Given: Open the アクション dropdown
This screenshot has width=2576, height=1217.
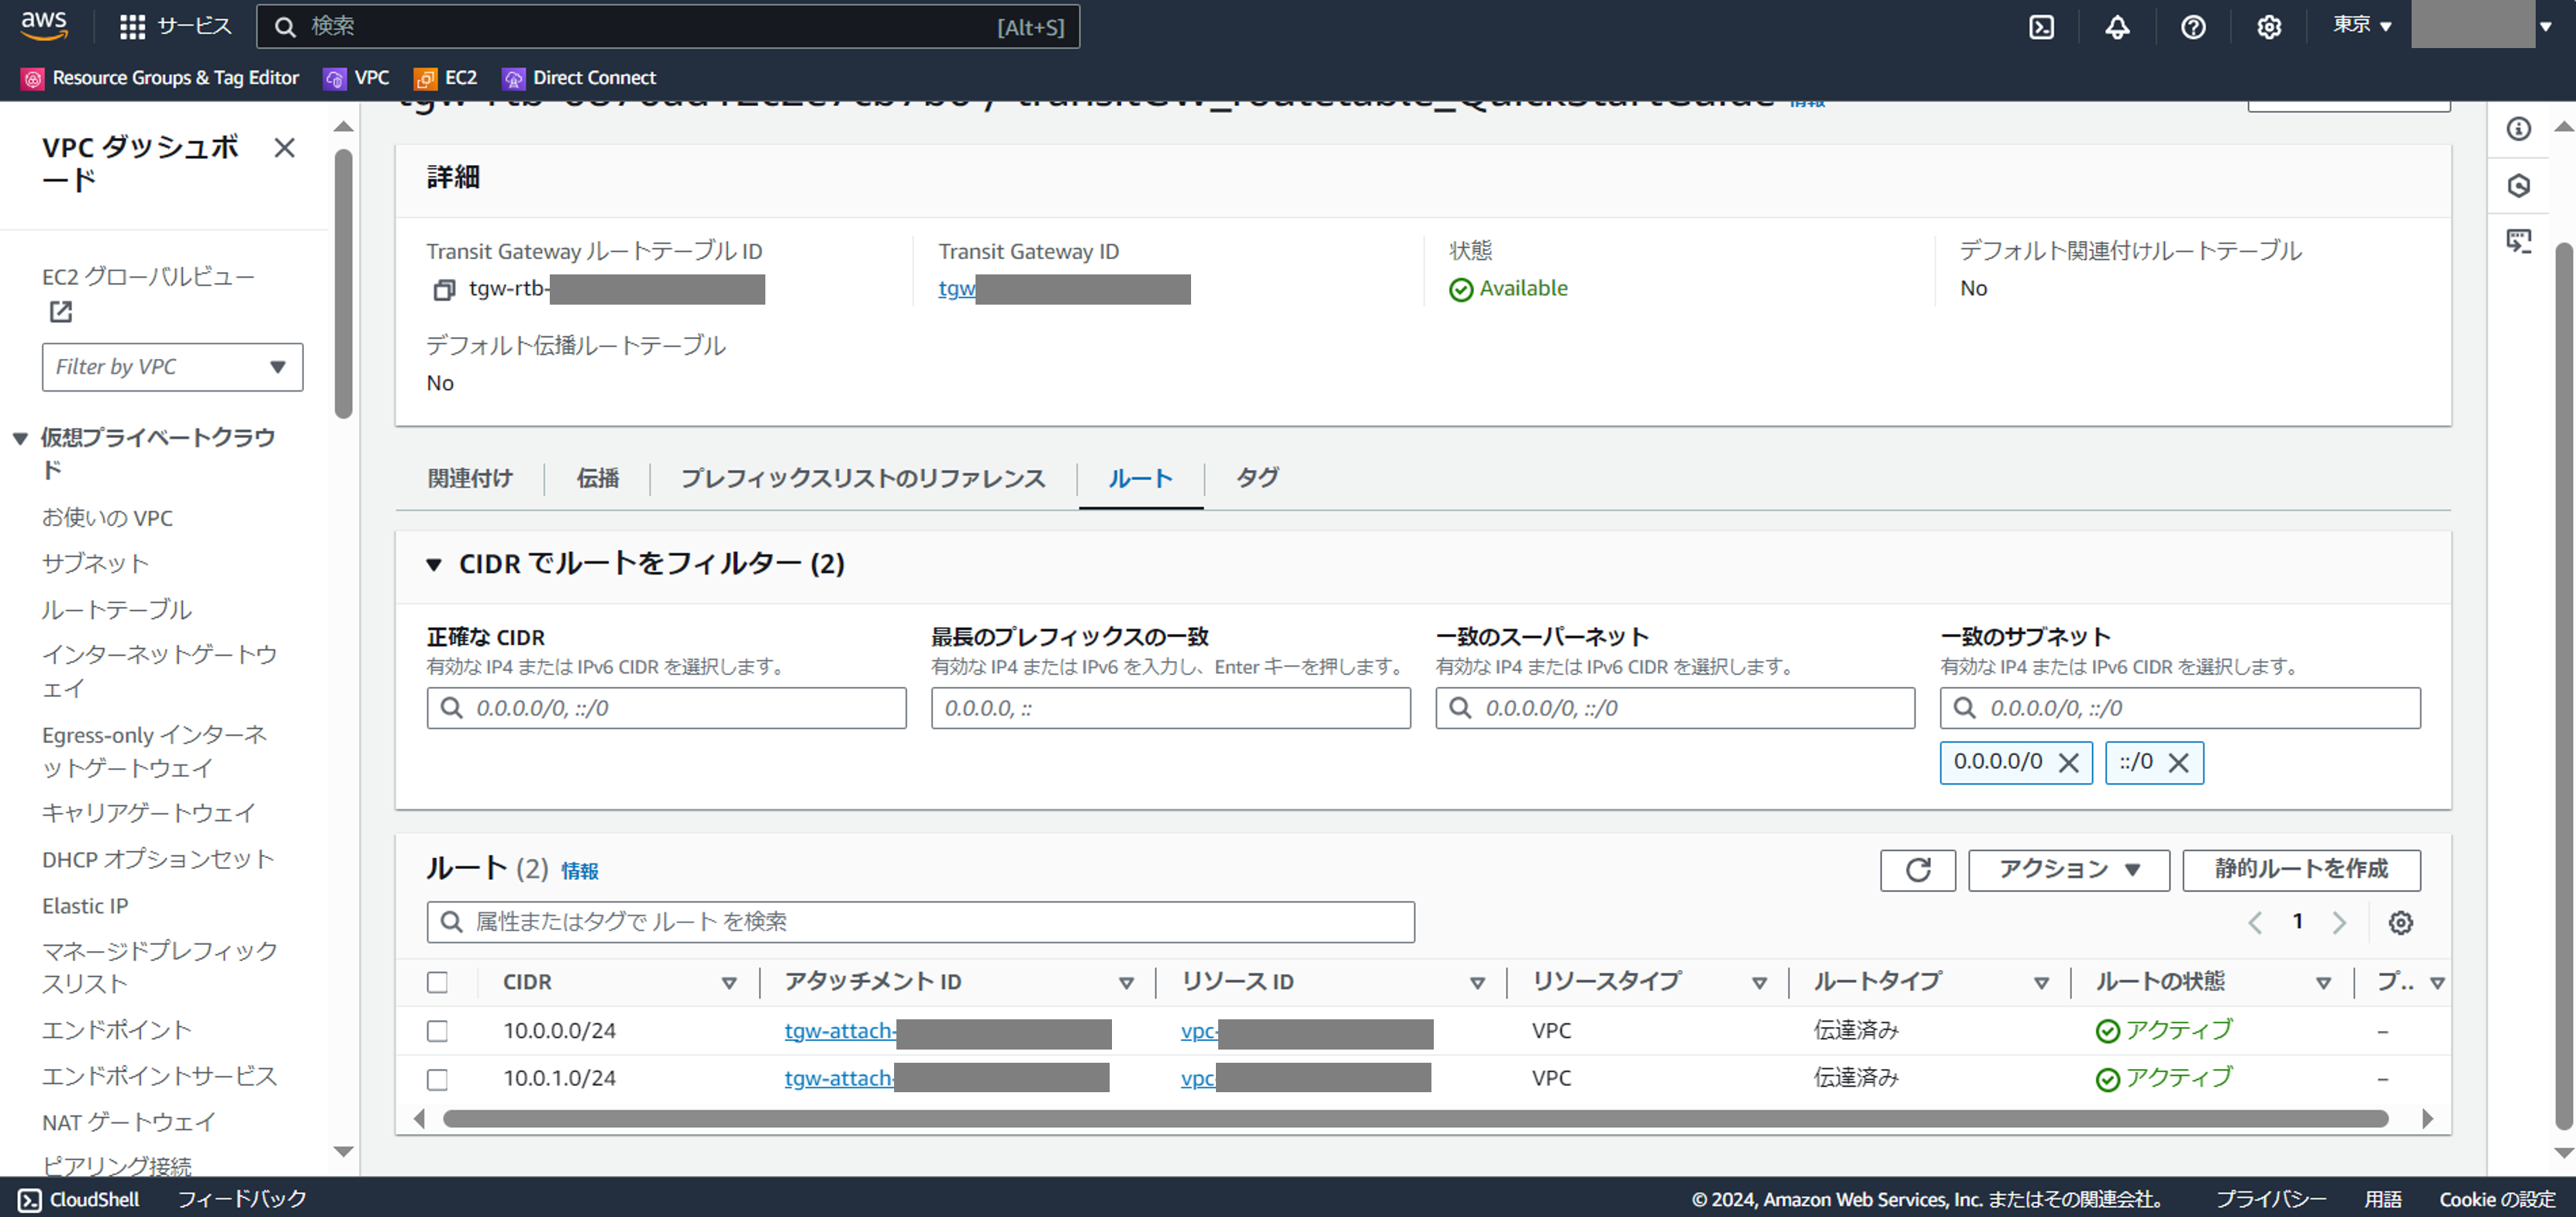Looking at the screenshot, I should [2068, 870].
